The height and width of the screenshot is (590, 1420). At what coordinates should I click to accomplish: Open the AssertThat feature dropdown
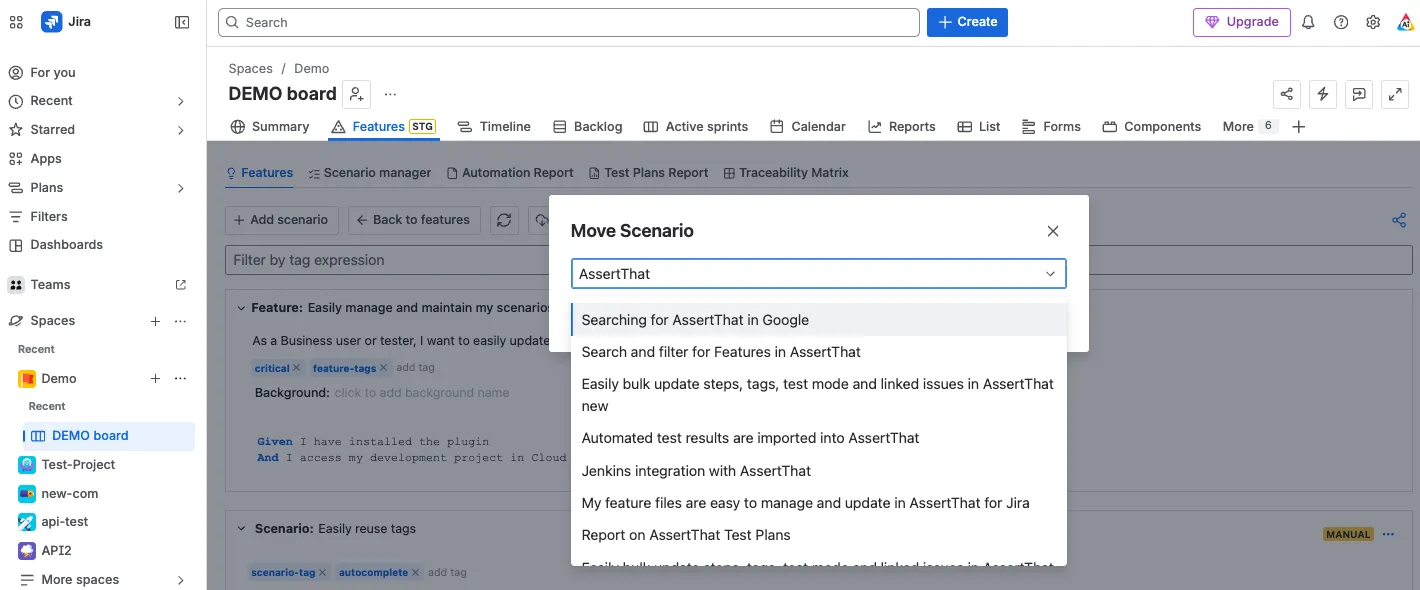click(819, 274)
